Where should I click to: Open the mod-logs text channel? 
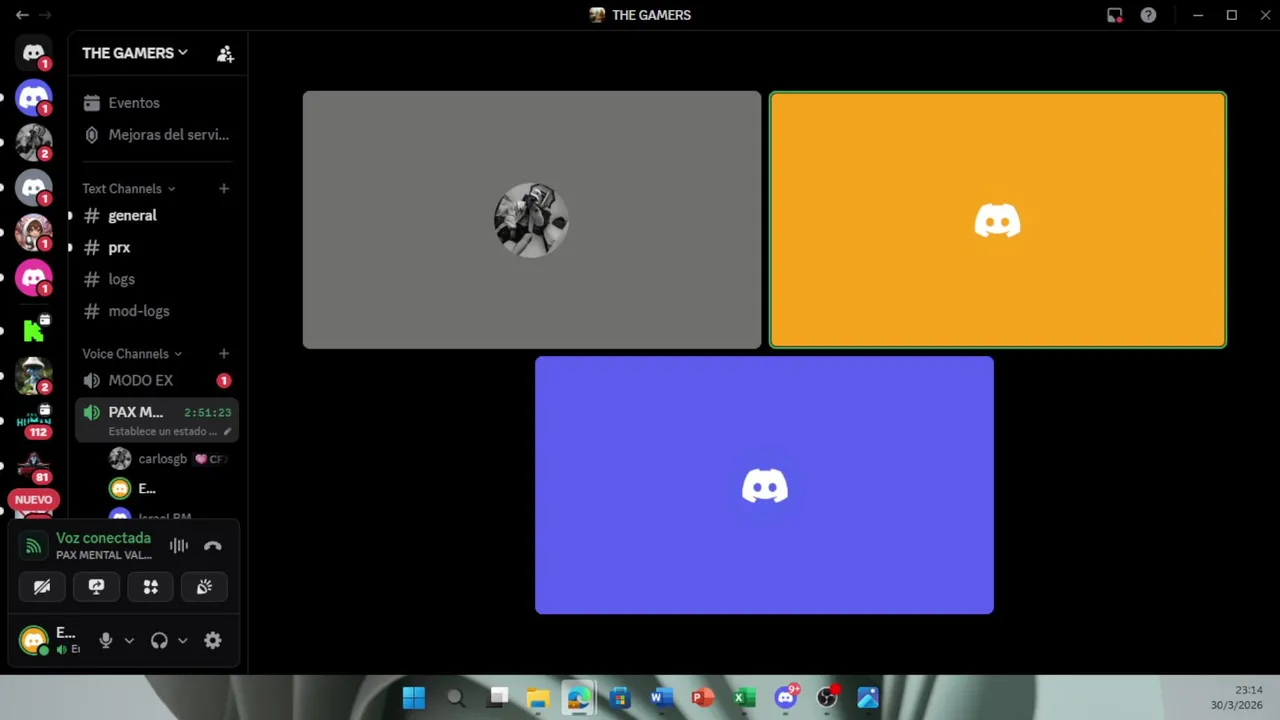[x=157, y=311]
